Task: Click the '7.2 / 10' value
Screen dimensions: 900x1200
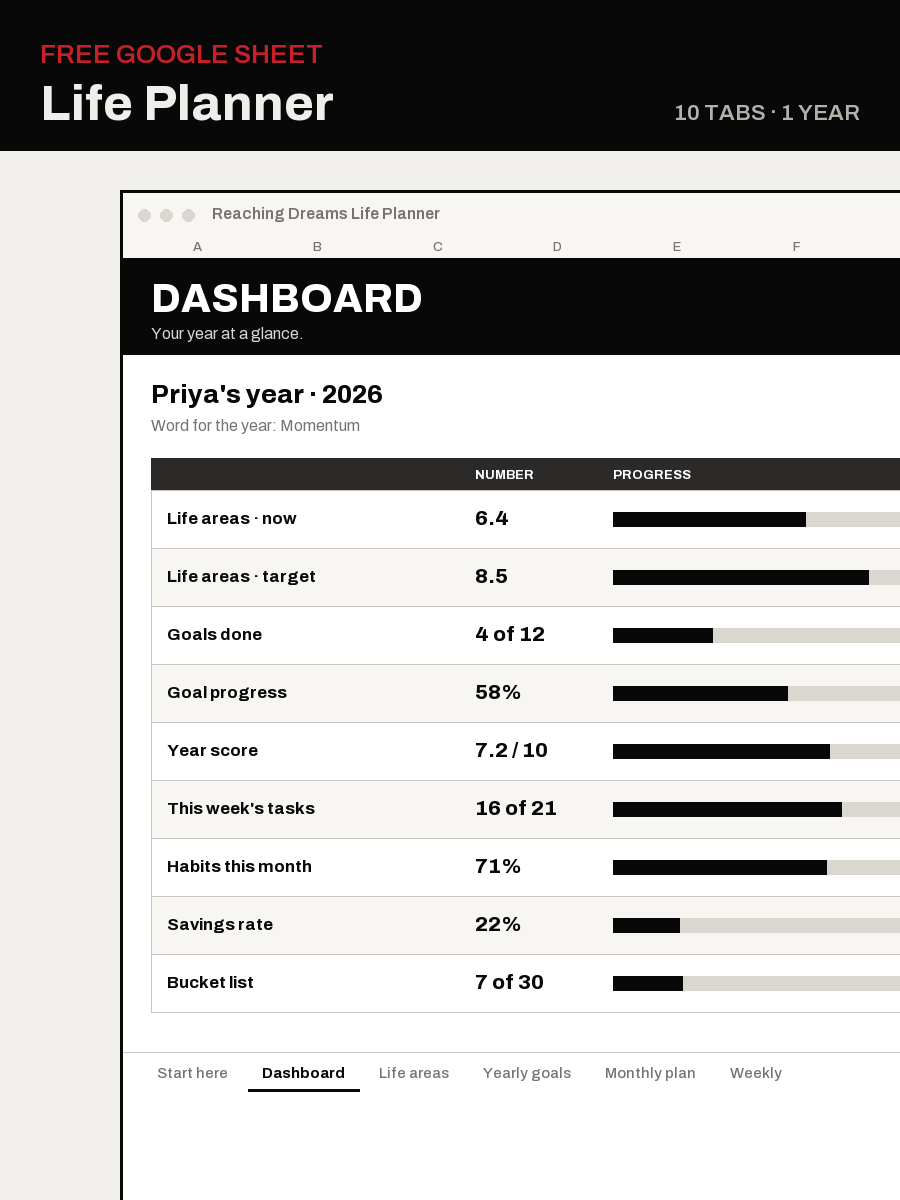Action: click(x=511, y=751)
